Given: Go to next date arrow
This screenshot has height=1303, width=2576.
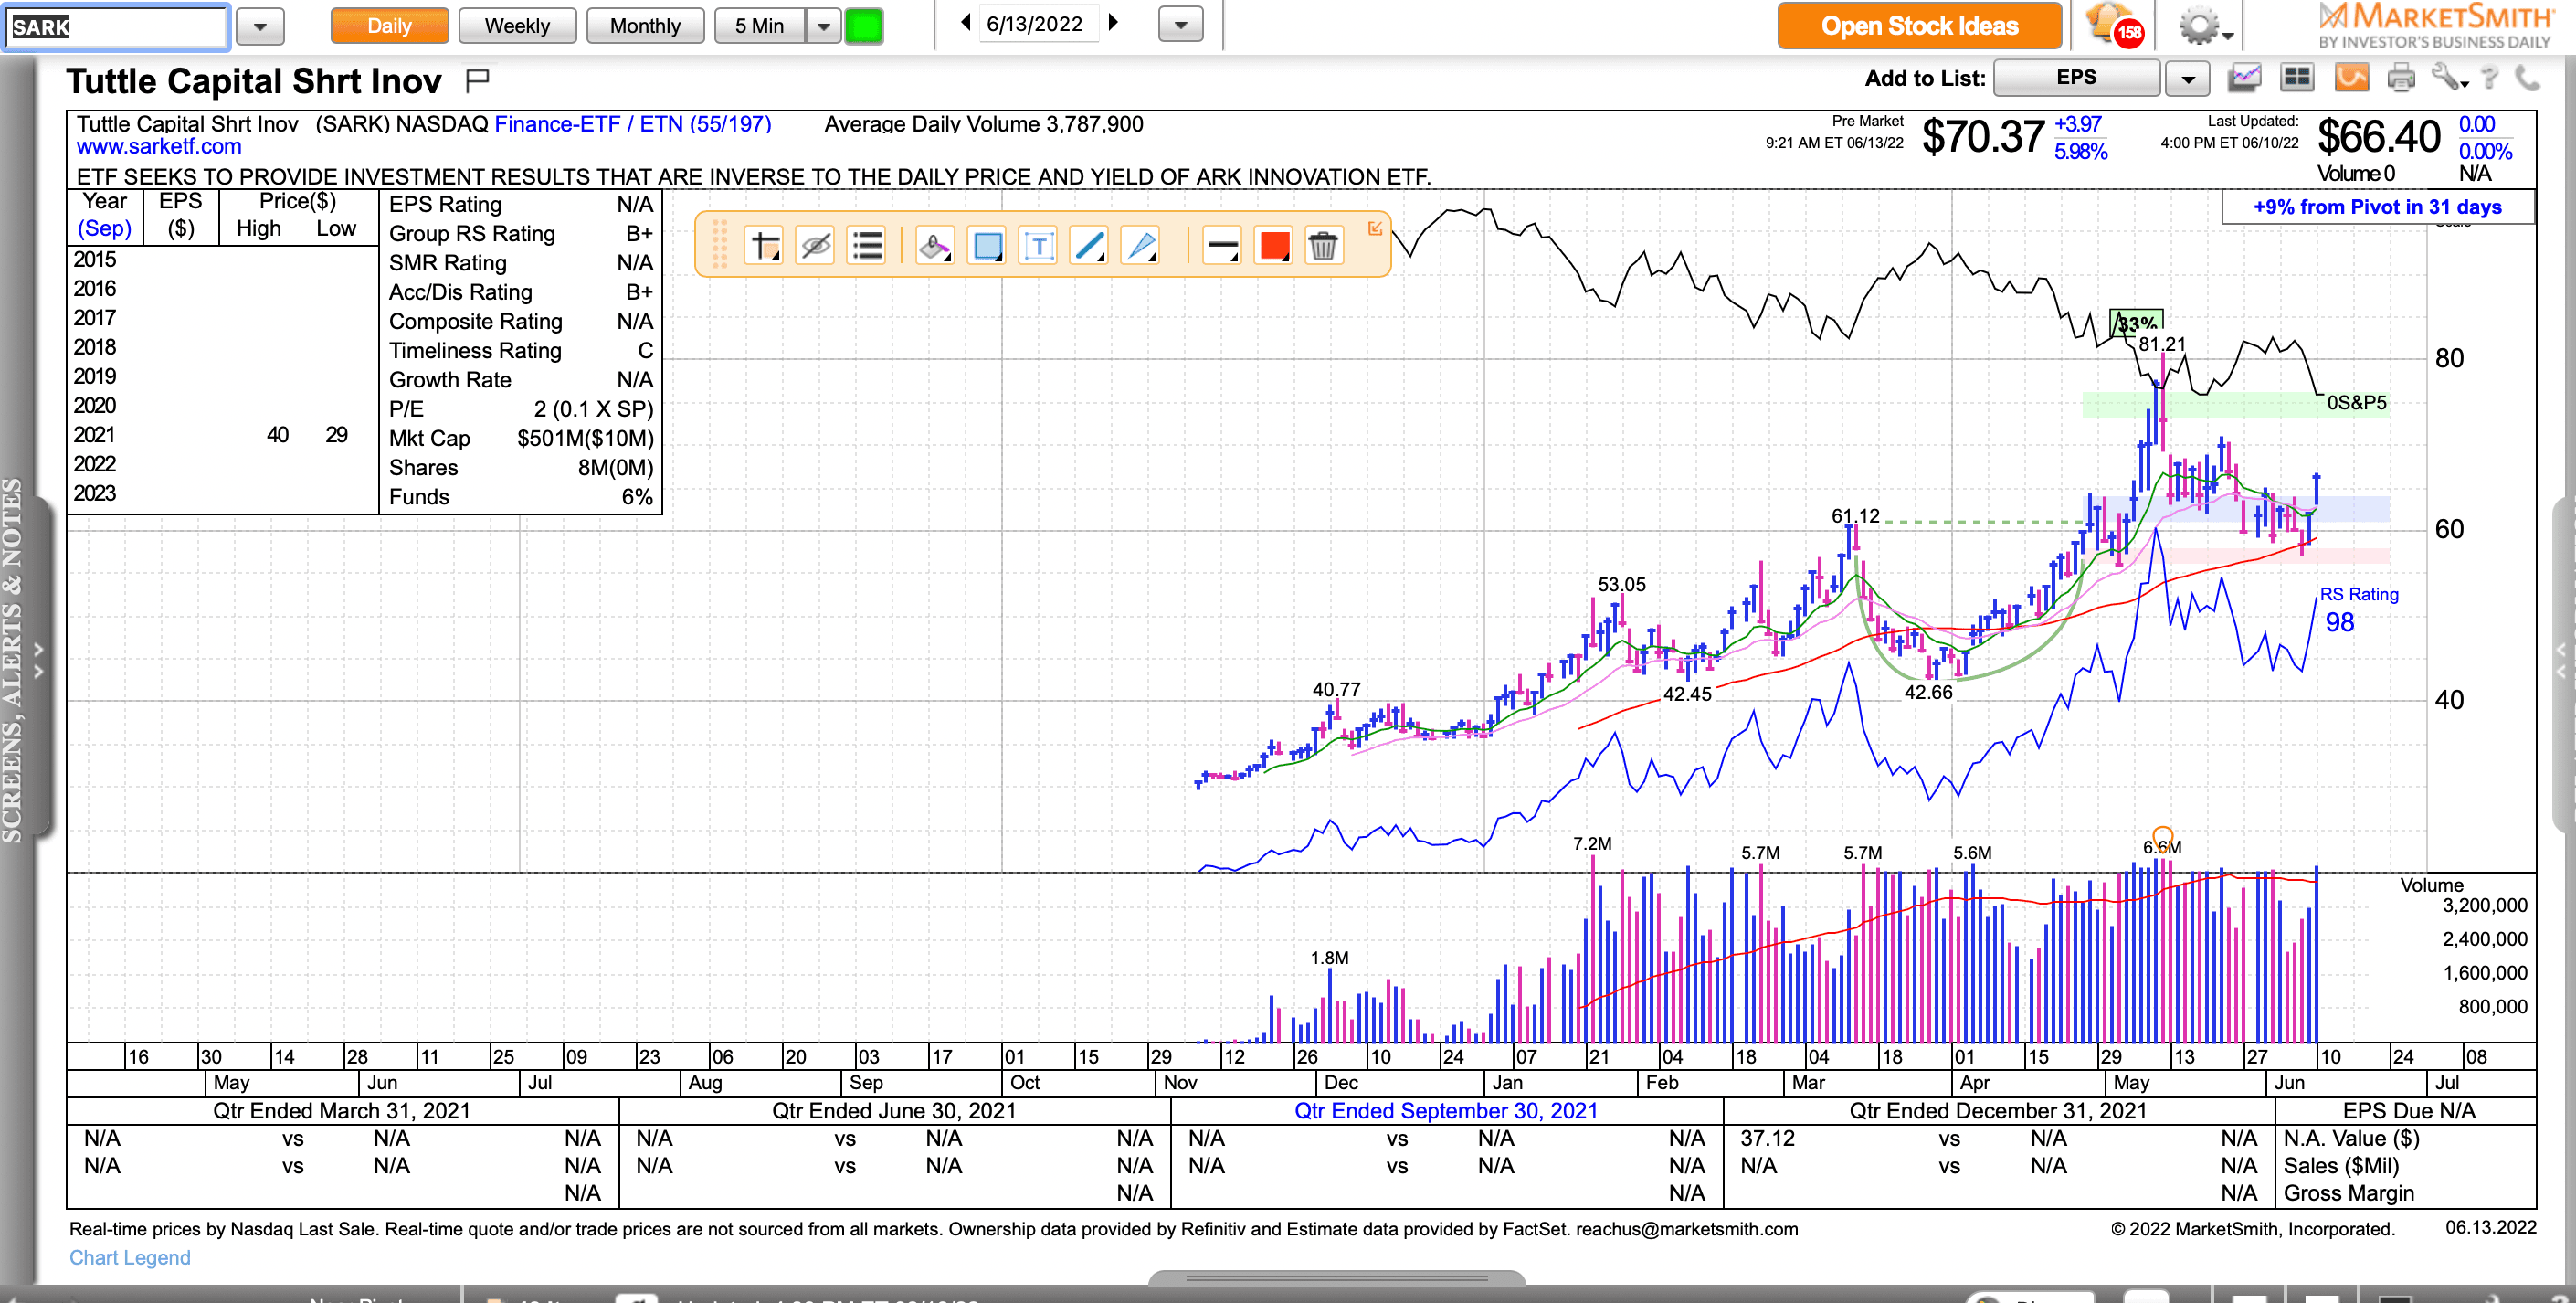Looking at the screenshot, I should [x=1113, y=22].
